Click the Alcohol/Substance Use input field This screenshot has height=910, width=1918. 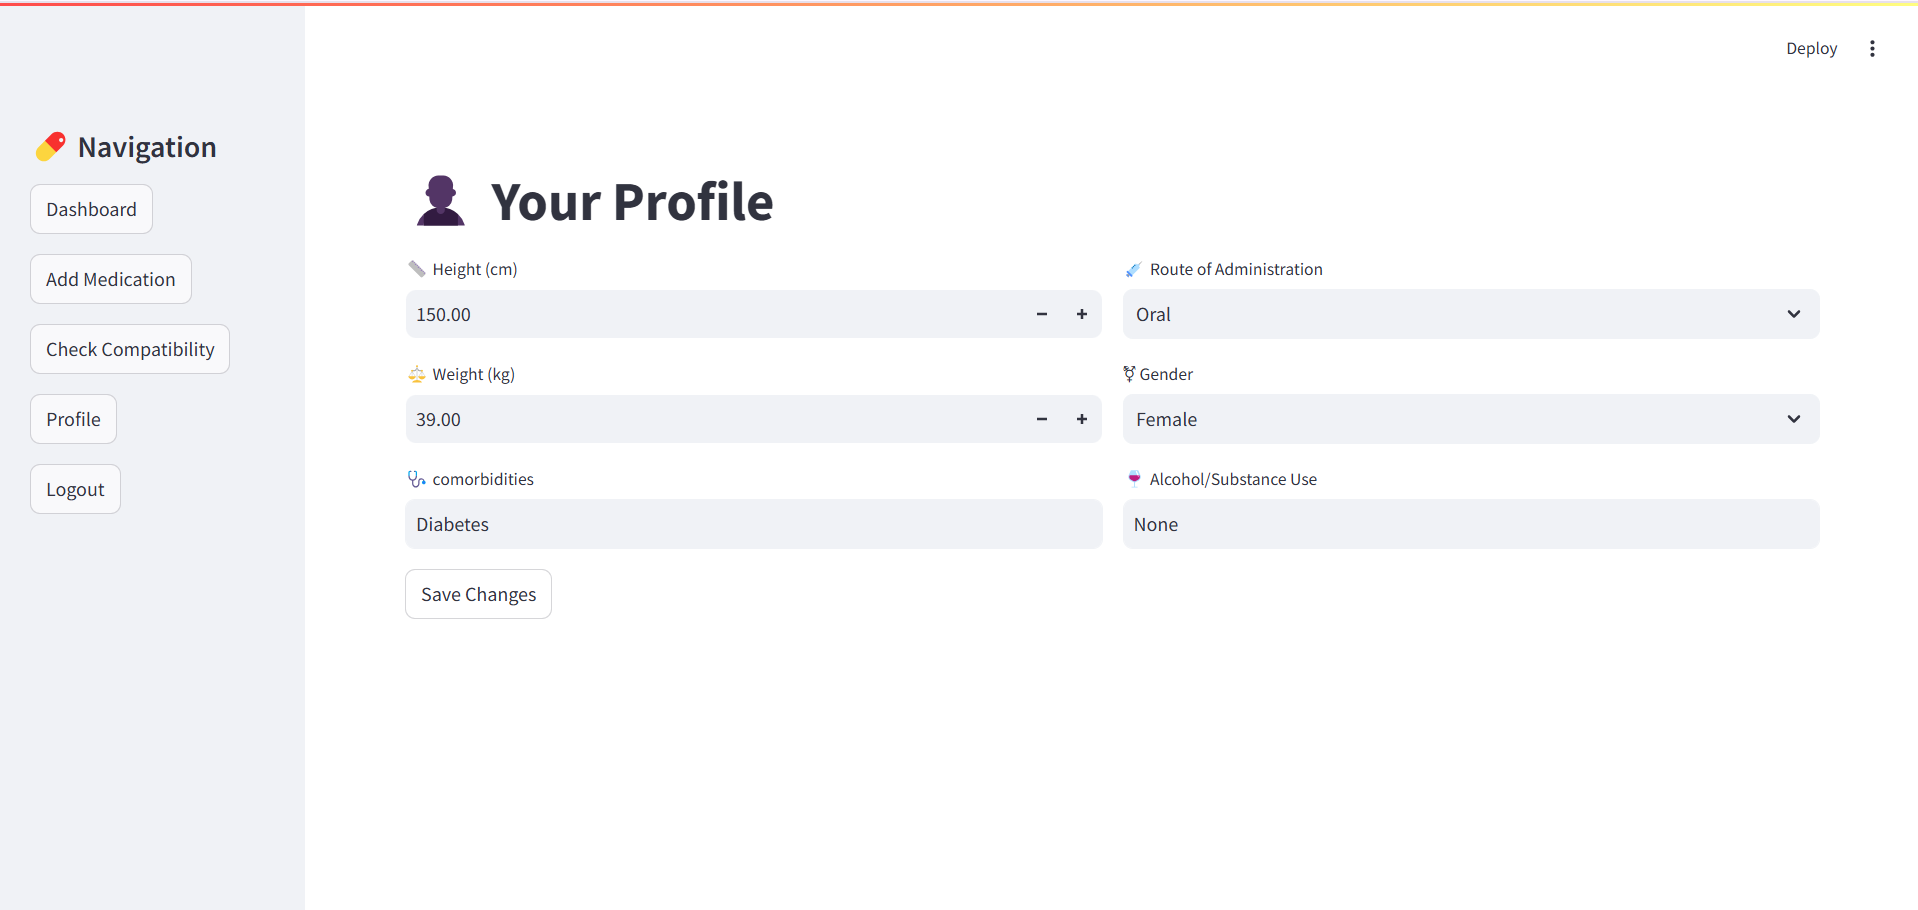[x=1470, y=524]
